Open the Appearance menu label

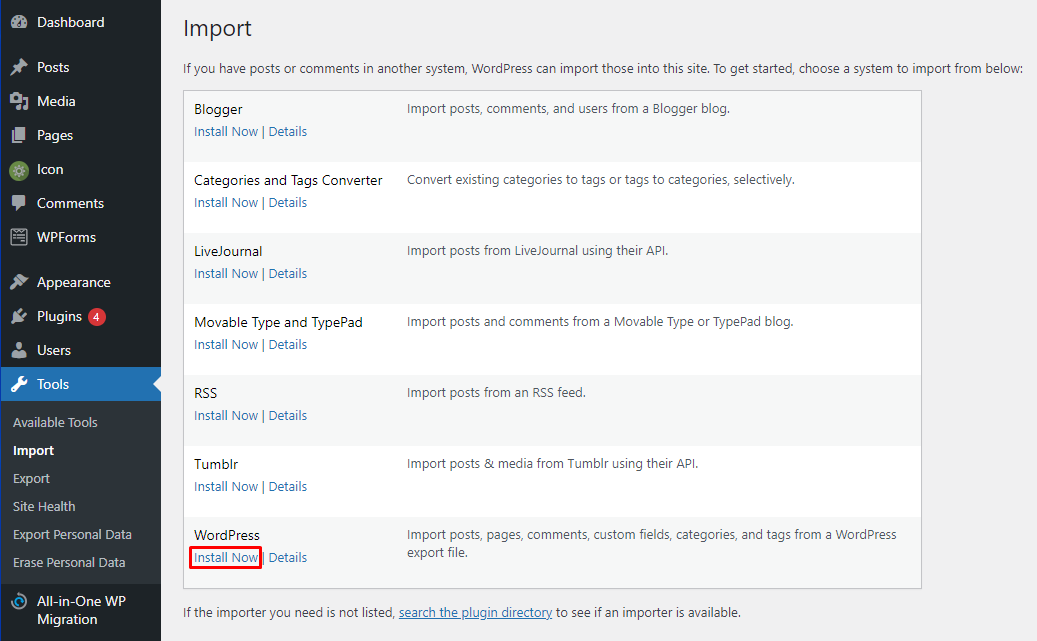pyautogui.click(x=73, y=282)
